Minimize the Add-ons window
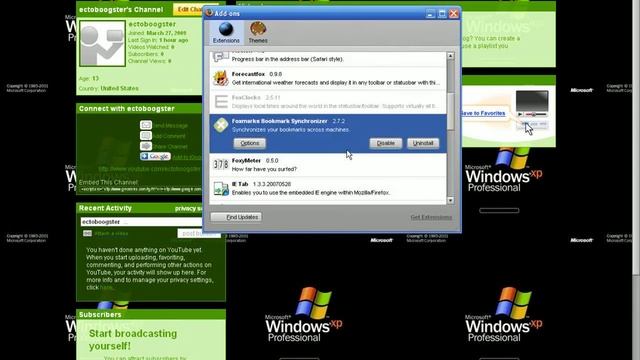640x360 pixels. [430, 14]
